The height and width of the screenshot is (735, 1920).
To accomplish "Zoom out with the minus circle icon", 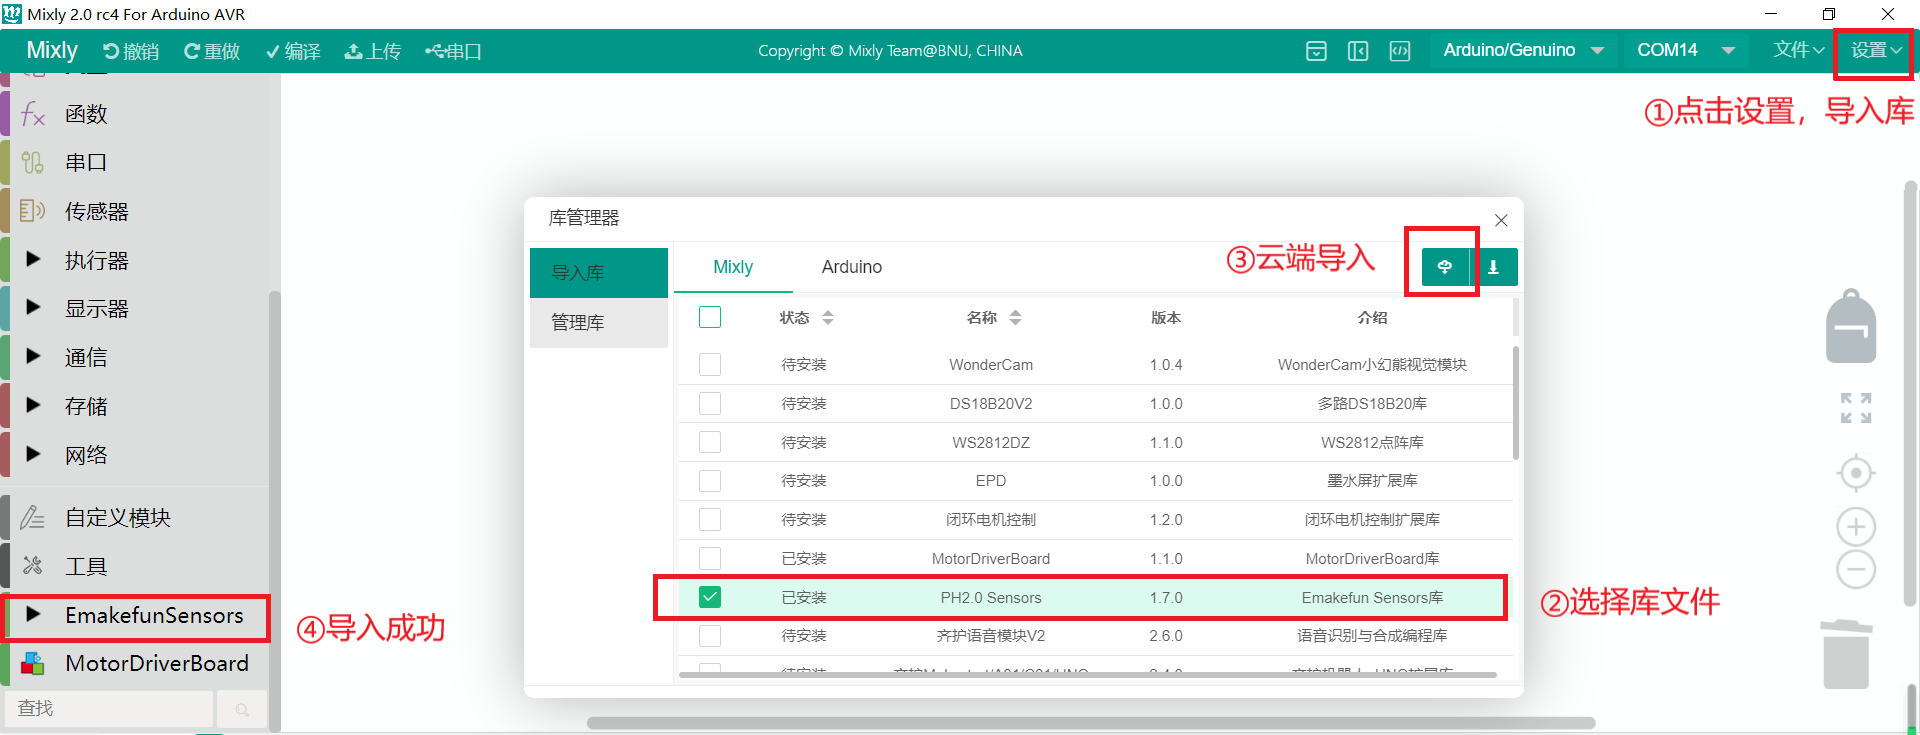I will coord(1856,570).
